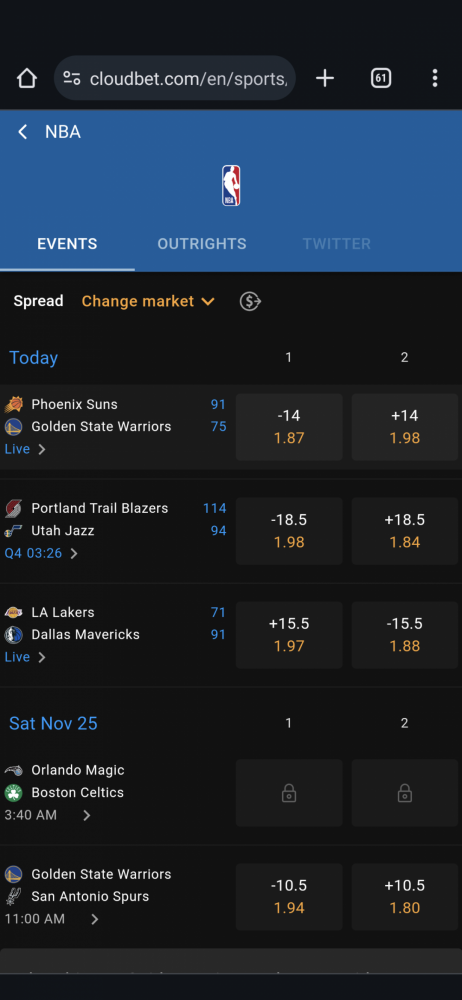The width and height of the screenshot is (462, 1000).
Task: Toggle the cash-out coin icon next to Change market
Action: click(x=250, y=301)
